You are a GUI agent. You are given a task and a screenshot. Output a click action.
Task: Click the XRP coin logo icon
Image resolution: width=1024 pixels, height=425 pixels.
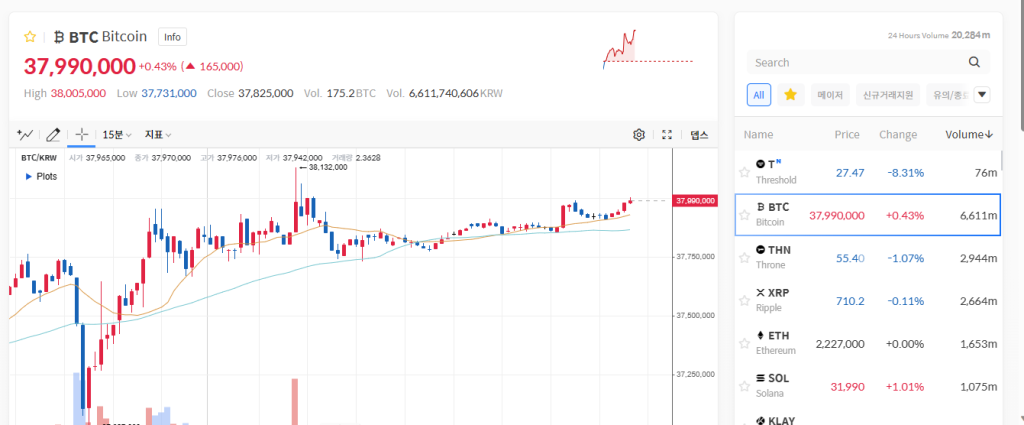click(760, 292)
